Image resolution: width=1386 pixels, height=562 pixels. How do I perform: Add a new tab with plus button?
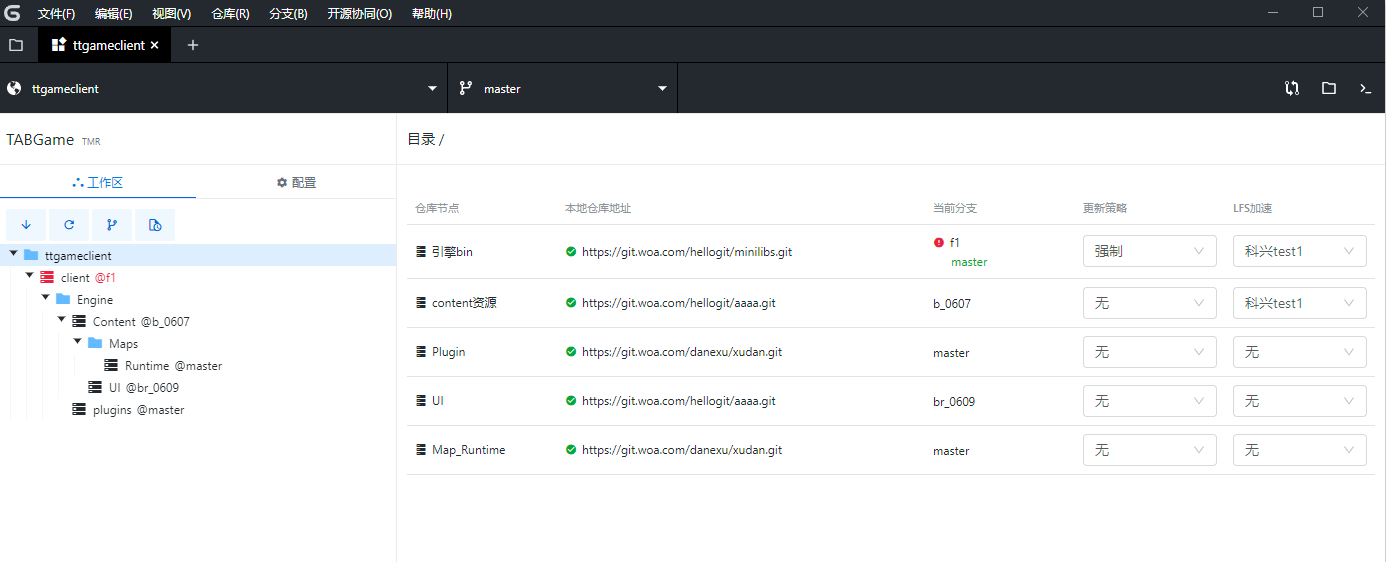coord(193,45)
